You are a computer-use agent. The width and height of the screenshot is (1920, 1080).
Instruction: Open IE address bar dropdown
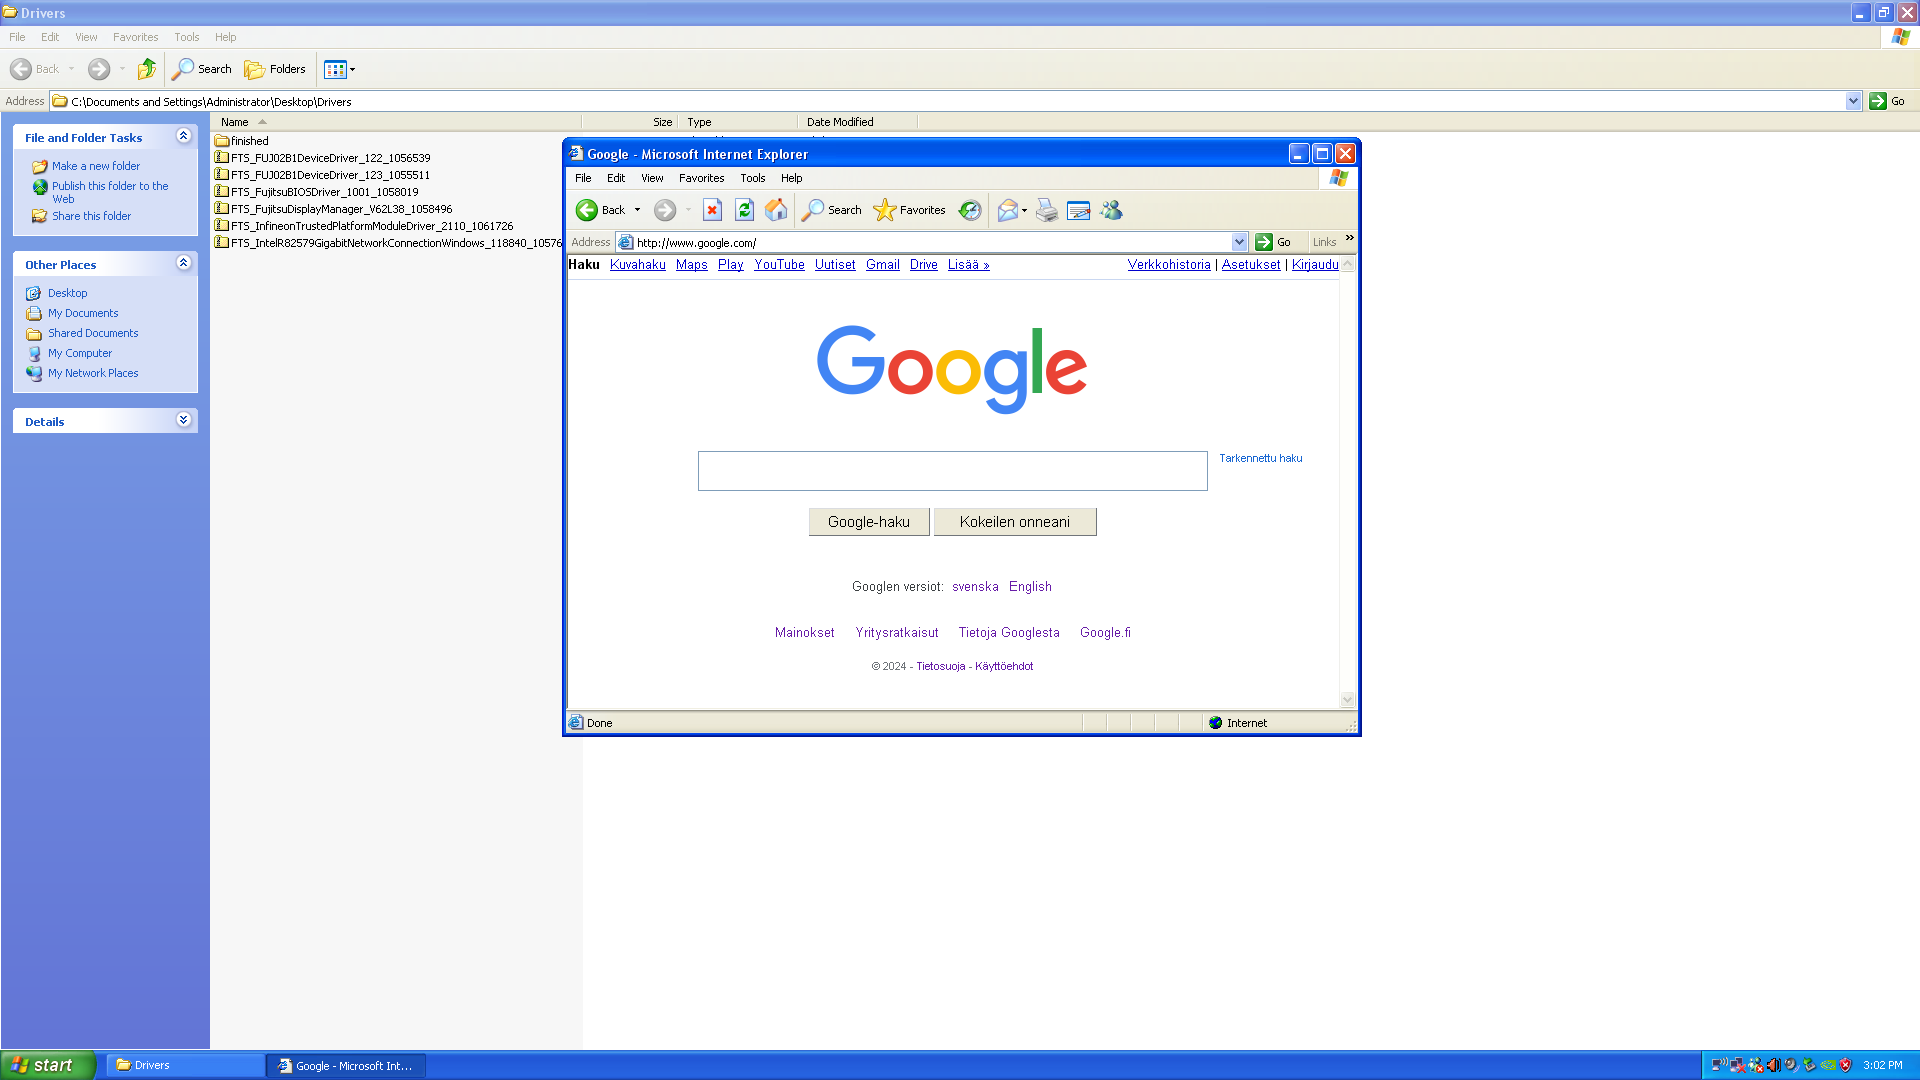1239,242
